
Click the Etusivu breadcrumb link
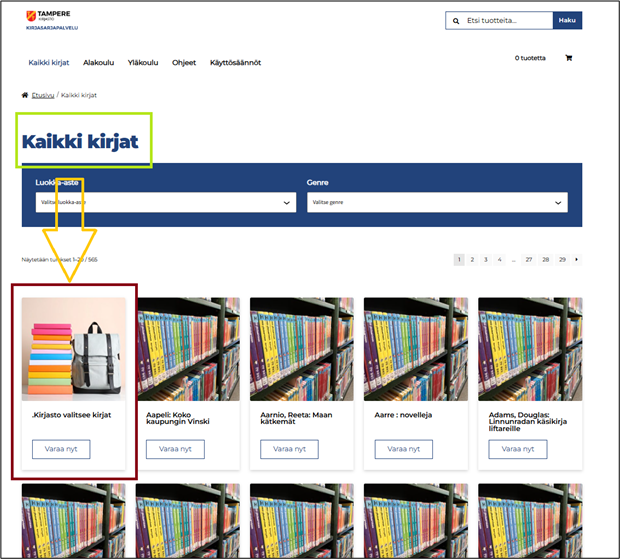(x=43, y=95)
